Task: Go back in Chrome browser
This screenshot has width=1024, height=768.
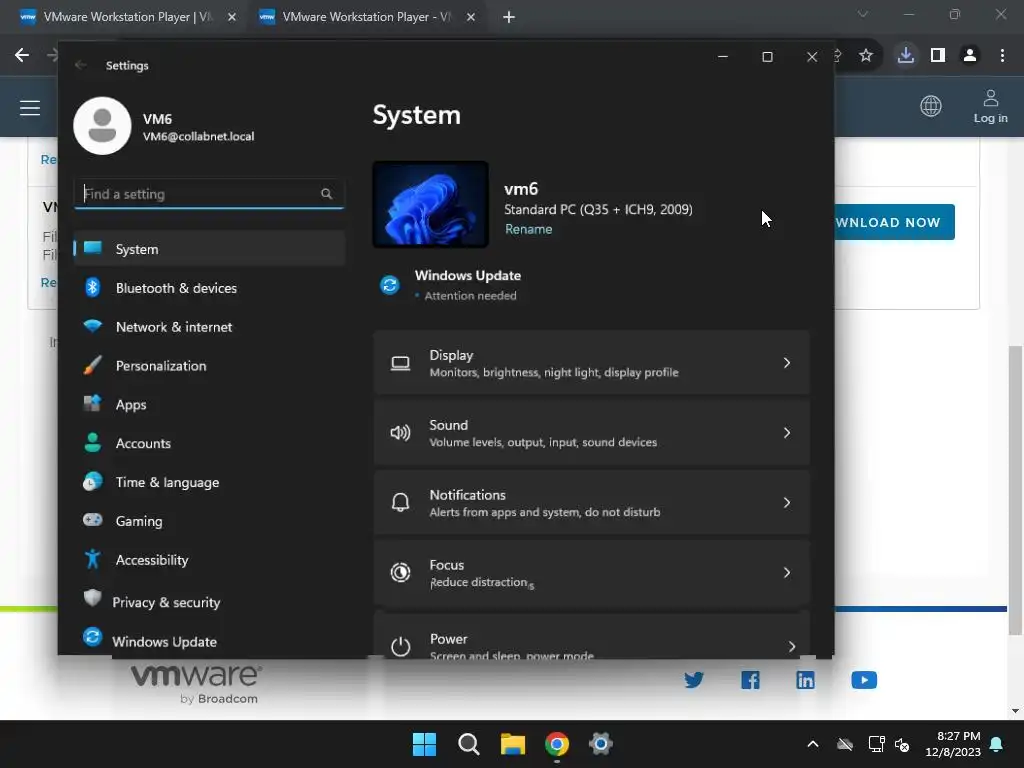Action: click(22, 55)
